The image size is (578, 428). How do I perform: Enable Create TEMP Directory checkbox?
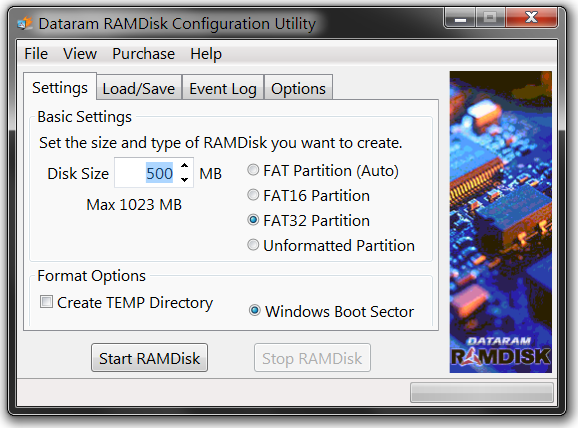tap(46, 302)
